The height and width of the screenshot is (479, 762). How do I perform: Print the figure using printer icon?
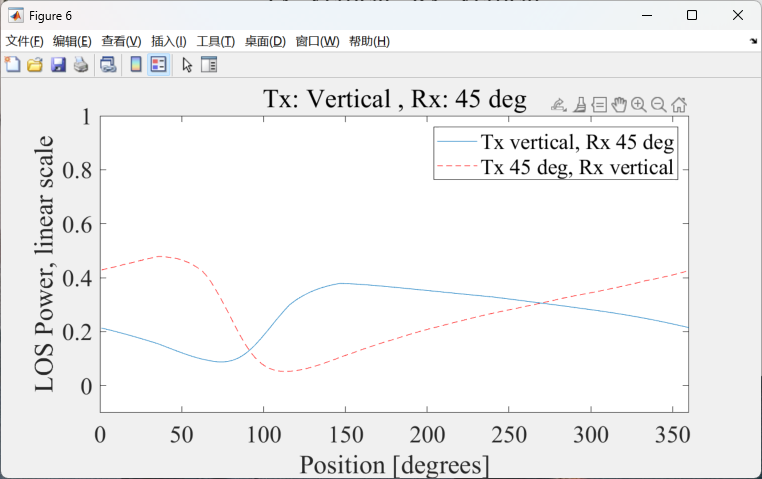coord(81,64)
